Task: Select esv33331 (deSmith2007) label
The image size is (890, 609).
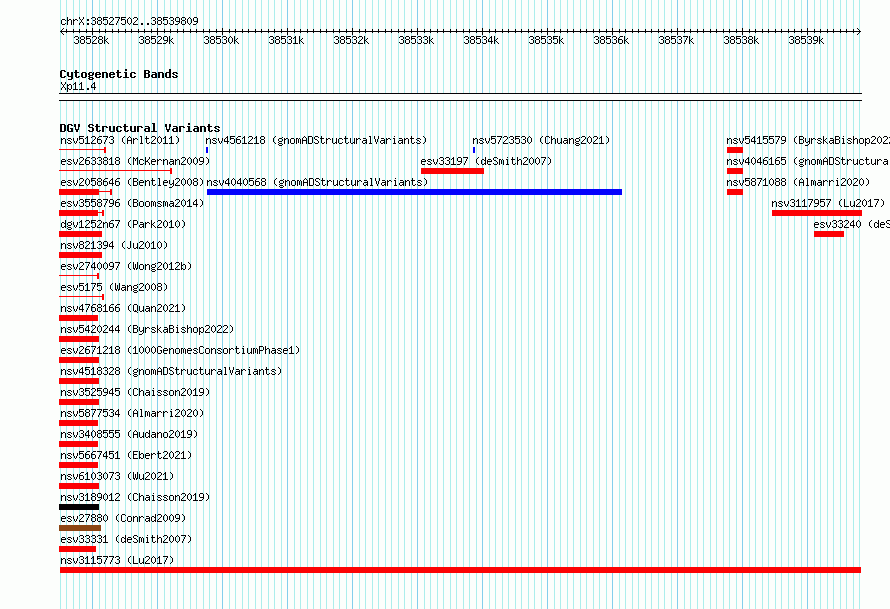Action: (x=126, y=539)
